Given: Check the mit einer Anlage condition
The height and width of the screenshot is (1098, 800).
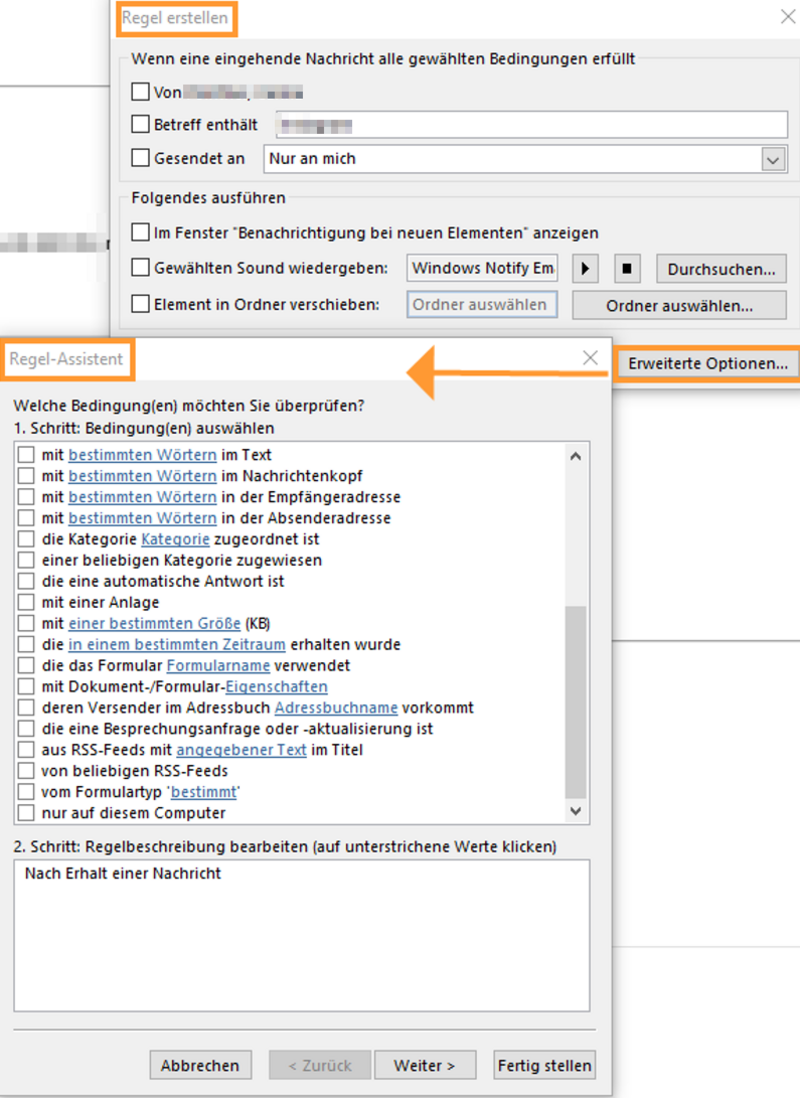Looking at the screenshot, I should coord(26,602).
